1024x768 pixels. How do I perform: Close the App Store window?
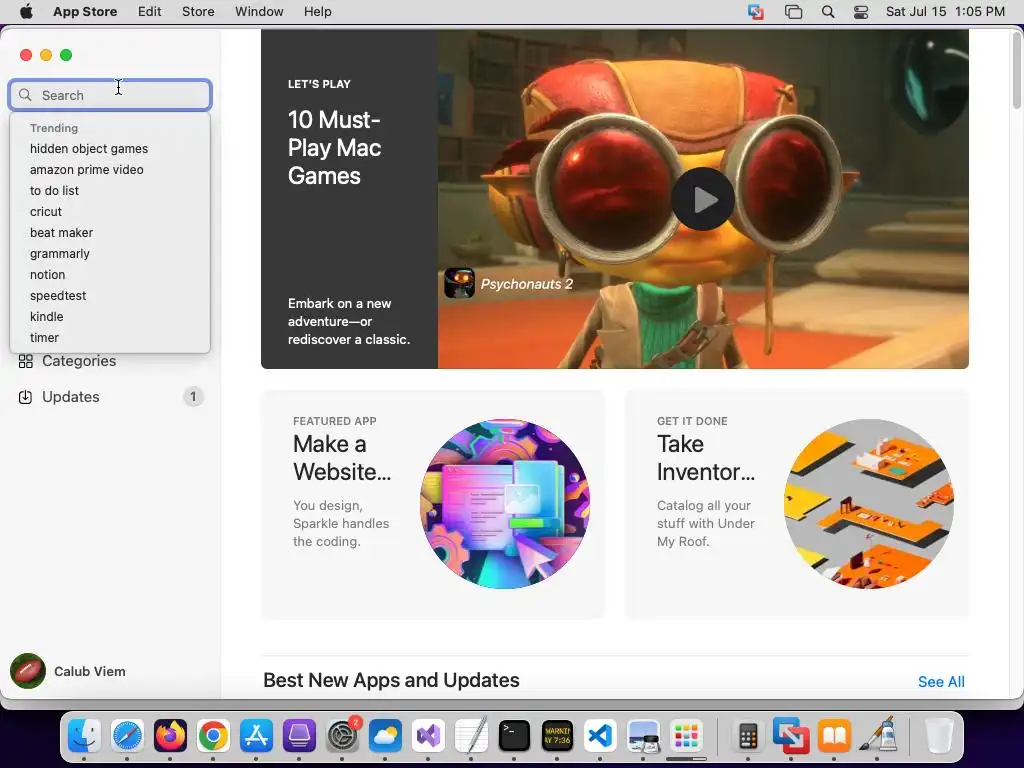coord(26,55)
